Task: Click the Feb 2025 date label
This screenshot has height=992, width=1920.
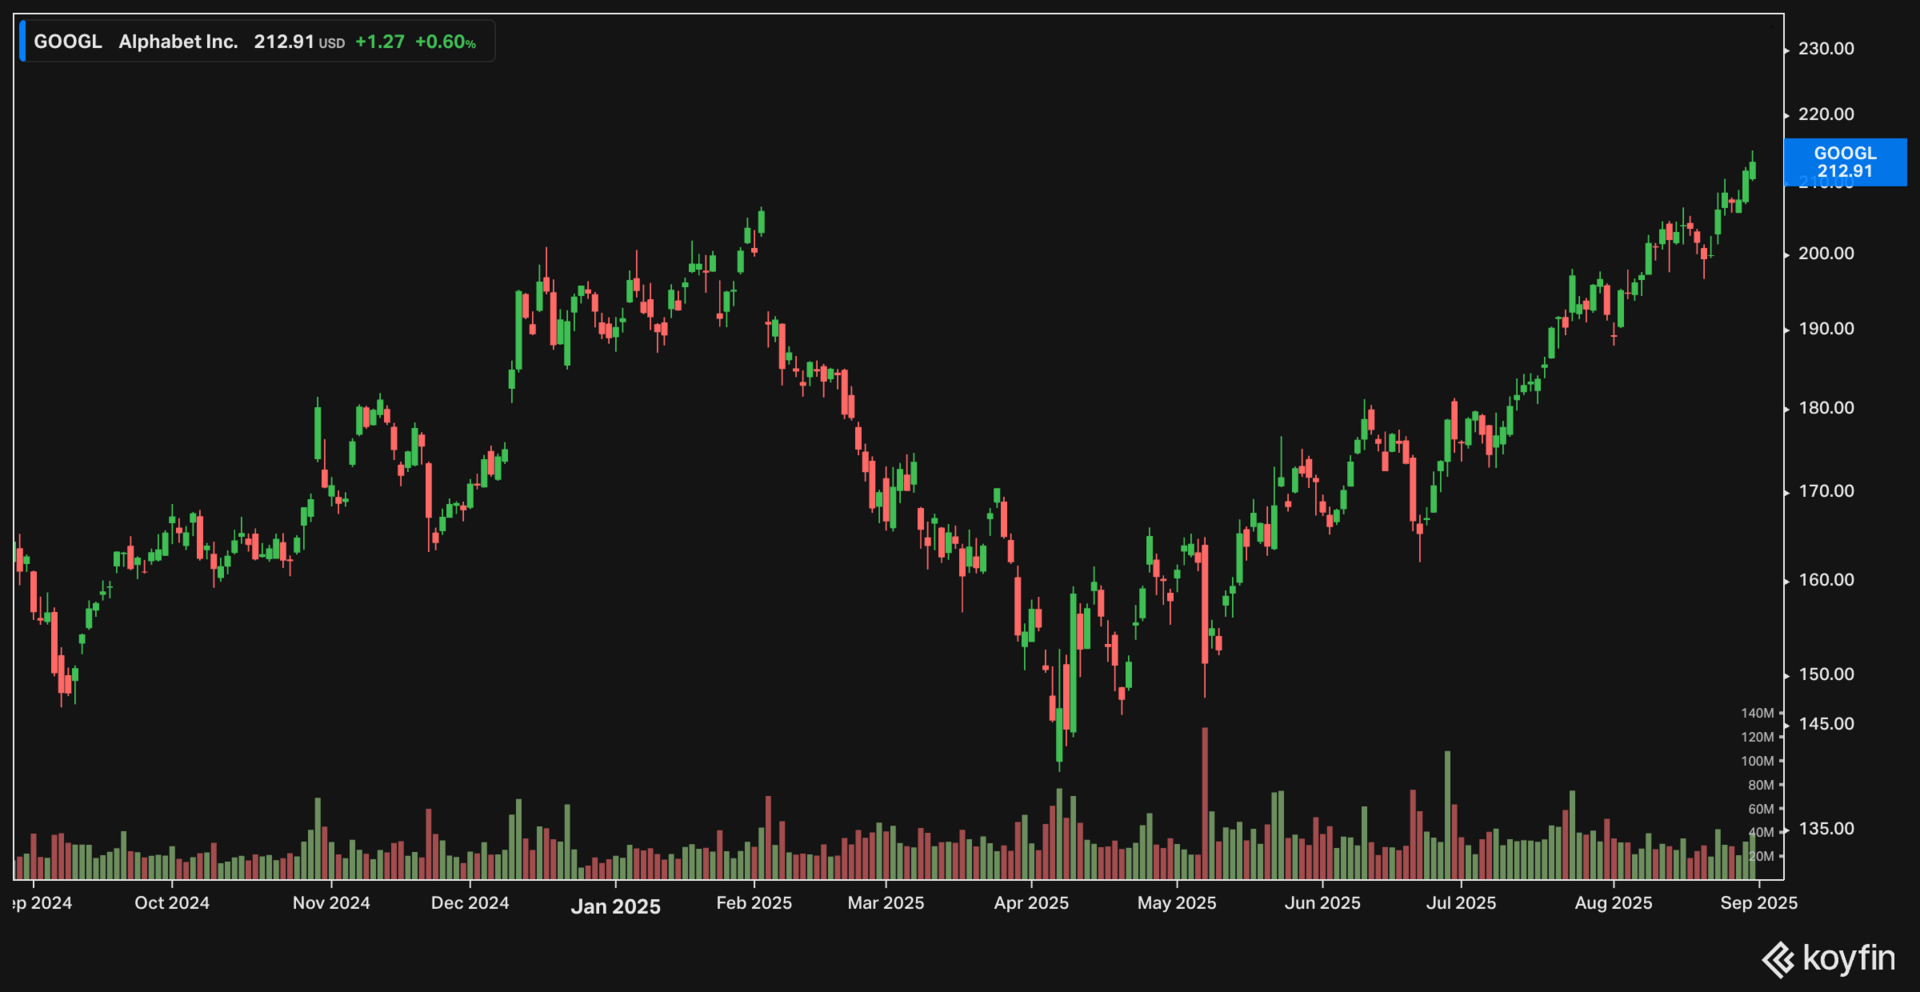Action: pos(754,903)
